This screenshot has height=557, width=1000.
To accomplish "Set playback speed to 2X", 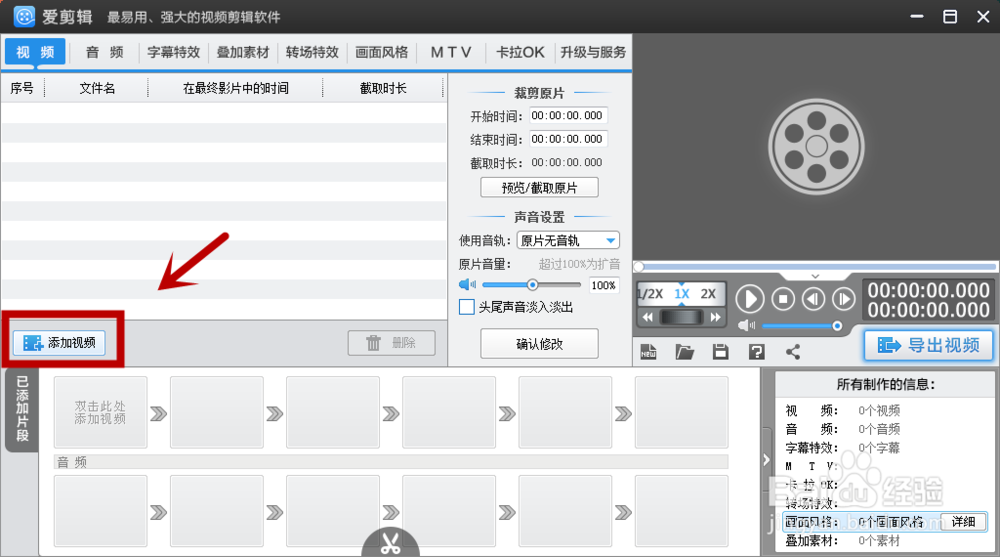I will pyautogui.click(x=708, y=293).
